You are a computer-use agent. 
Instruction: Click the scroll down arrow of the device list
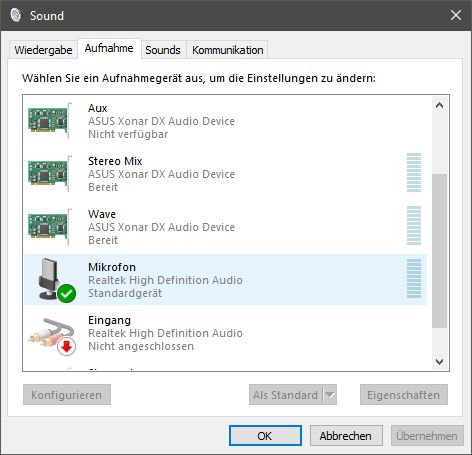tap(439, 361)
